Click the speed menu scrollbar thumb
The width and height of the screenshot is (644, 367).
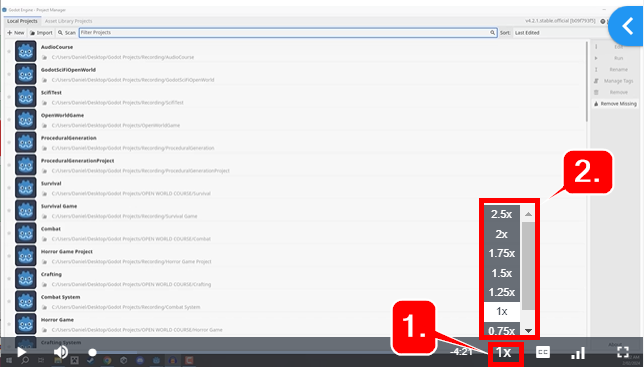(x=528, y=266)
